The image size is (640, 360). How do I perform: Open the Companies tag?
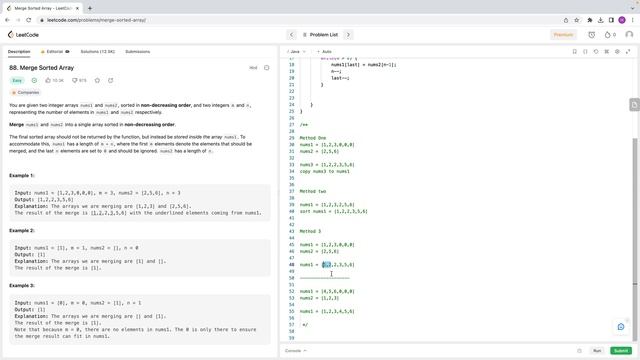click(x=26, y=93)
